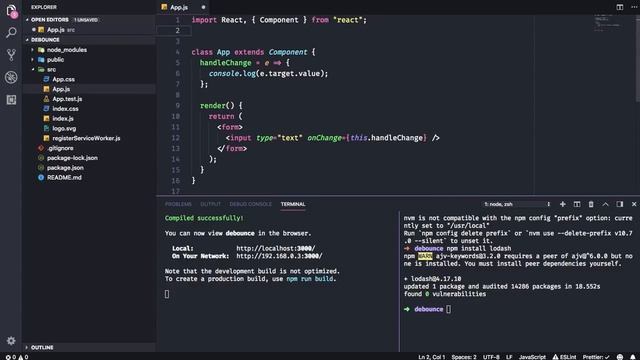Open App.js in the Open Editors list

pos(56,30)
